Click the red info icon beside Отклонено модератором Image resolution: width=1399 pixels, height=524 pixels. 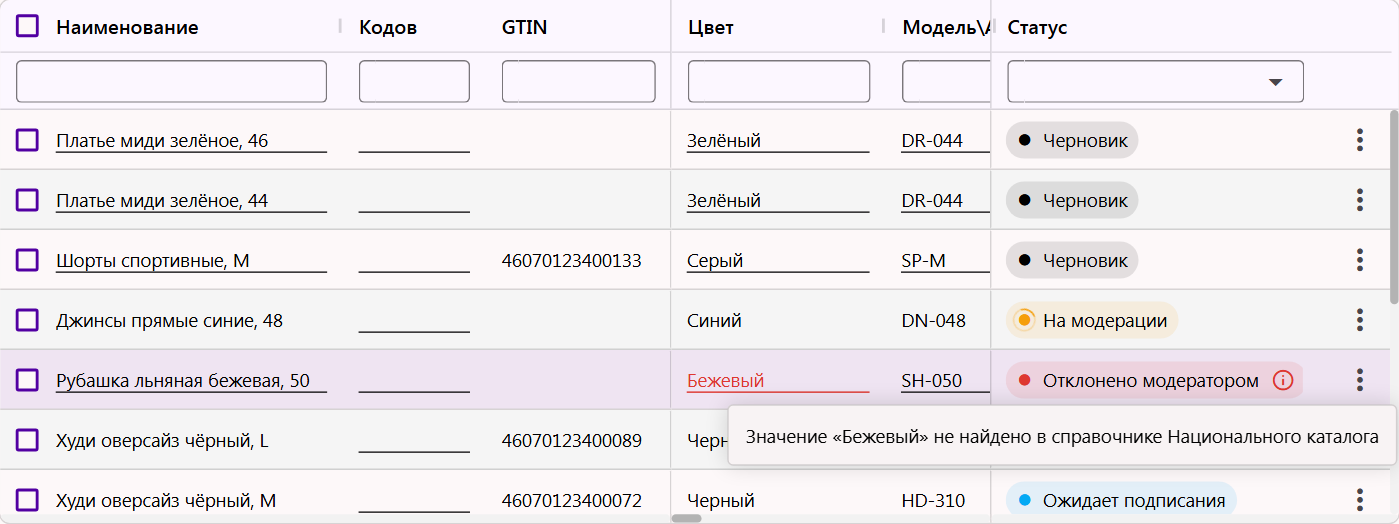[1283, 380]
